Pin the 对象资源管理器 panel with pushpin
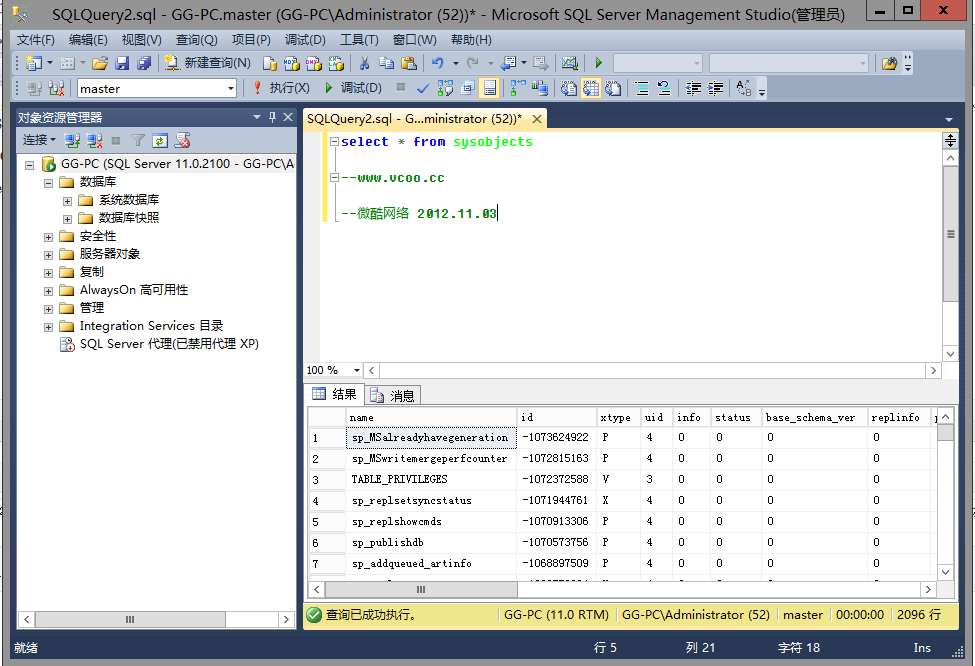Image resolution: width=975 pixels, height=666 pixels. [272, 118]
